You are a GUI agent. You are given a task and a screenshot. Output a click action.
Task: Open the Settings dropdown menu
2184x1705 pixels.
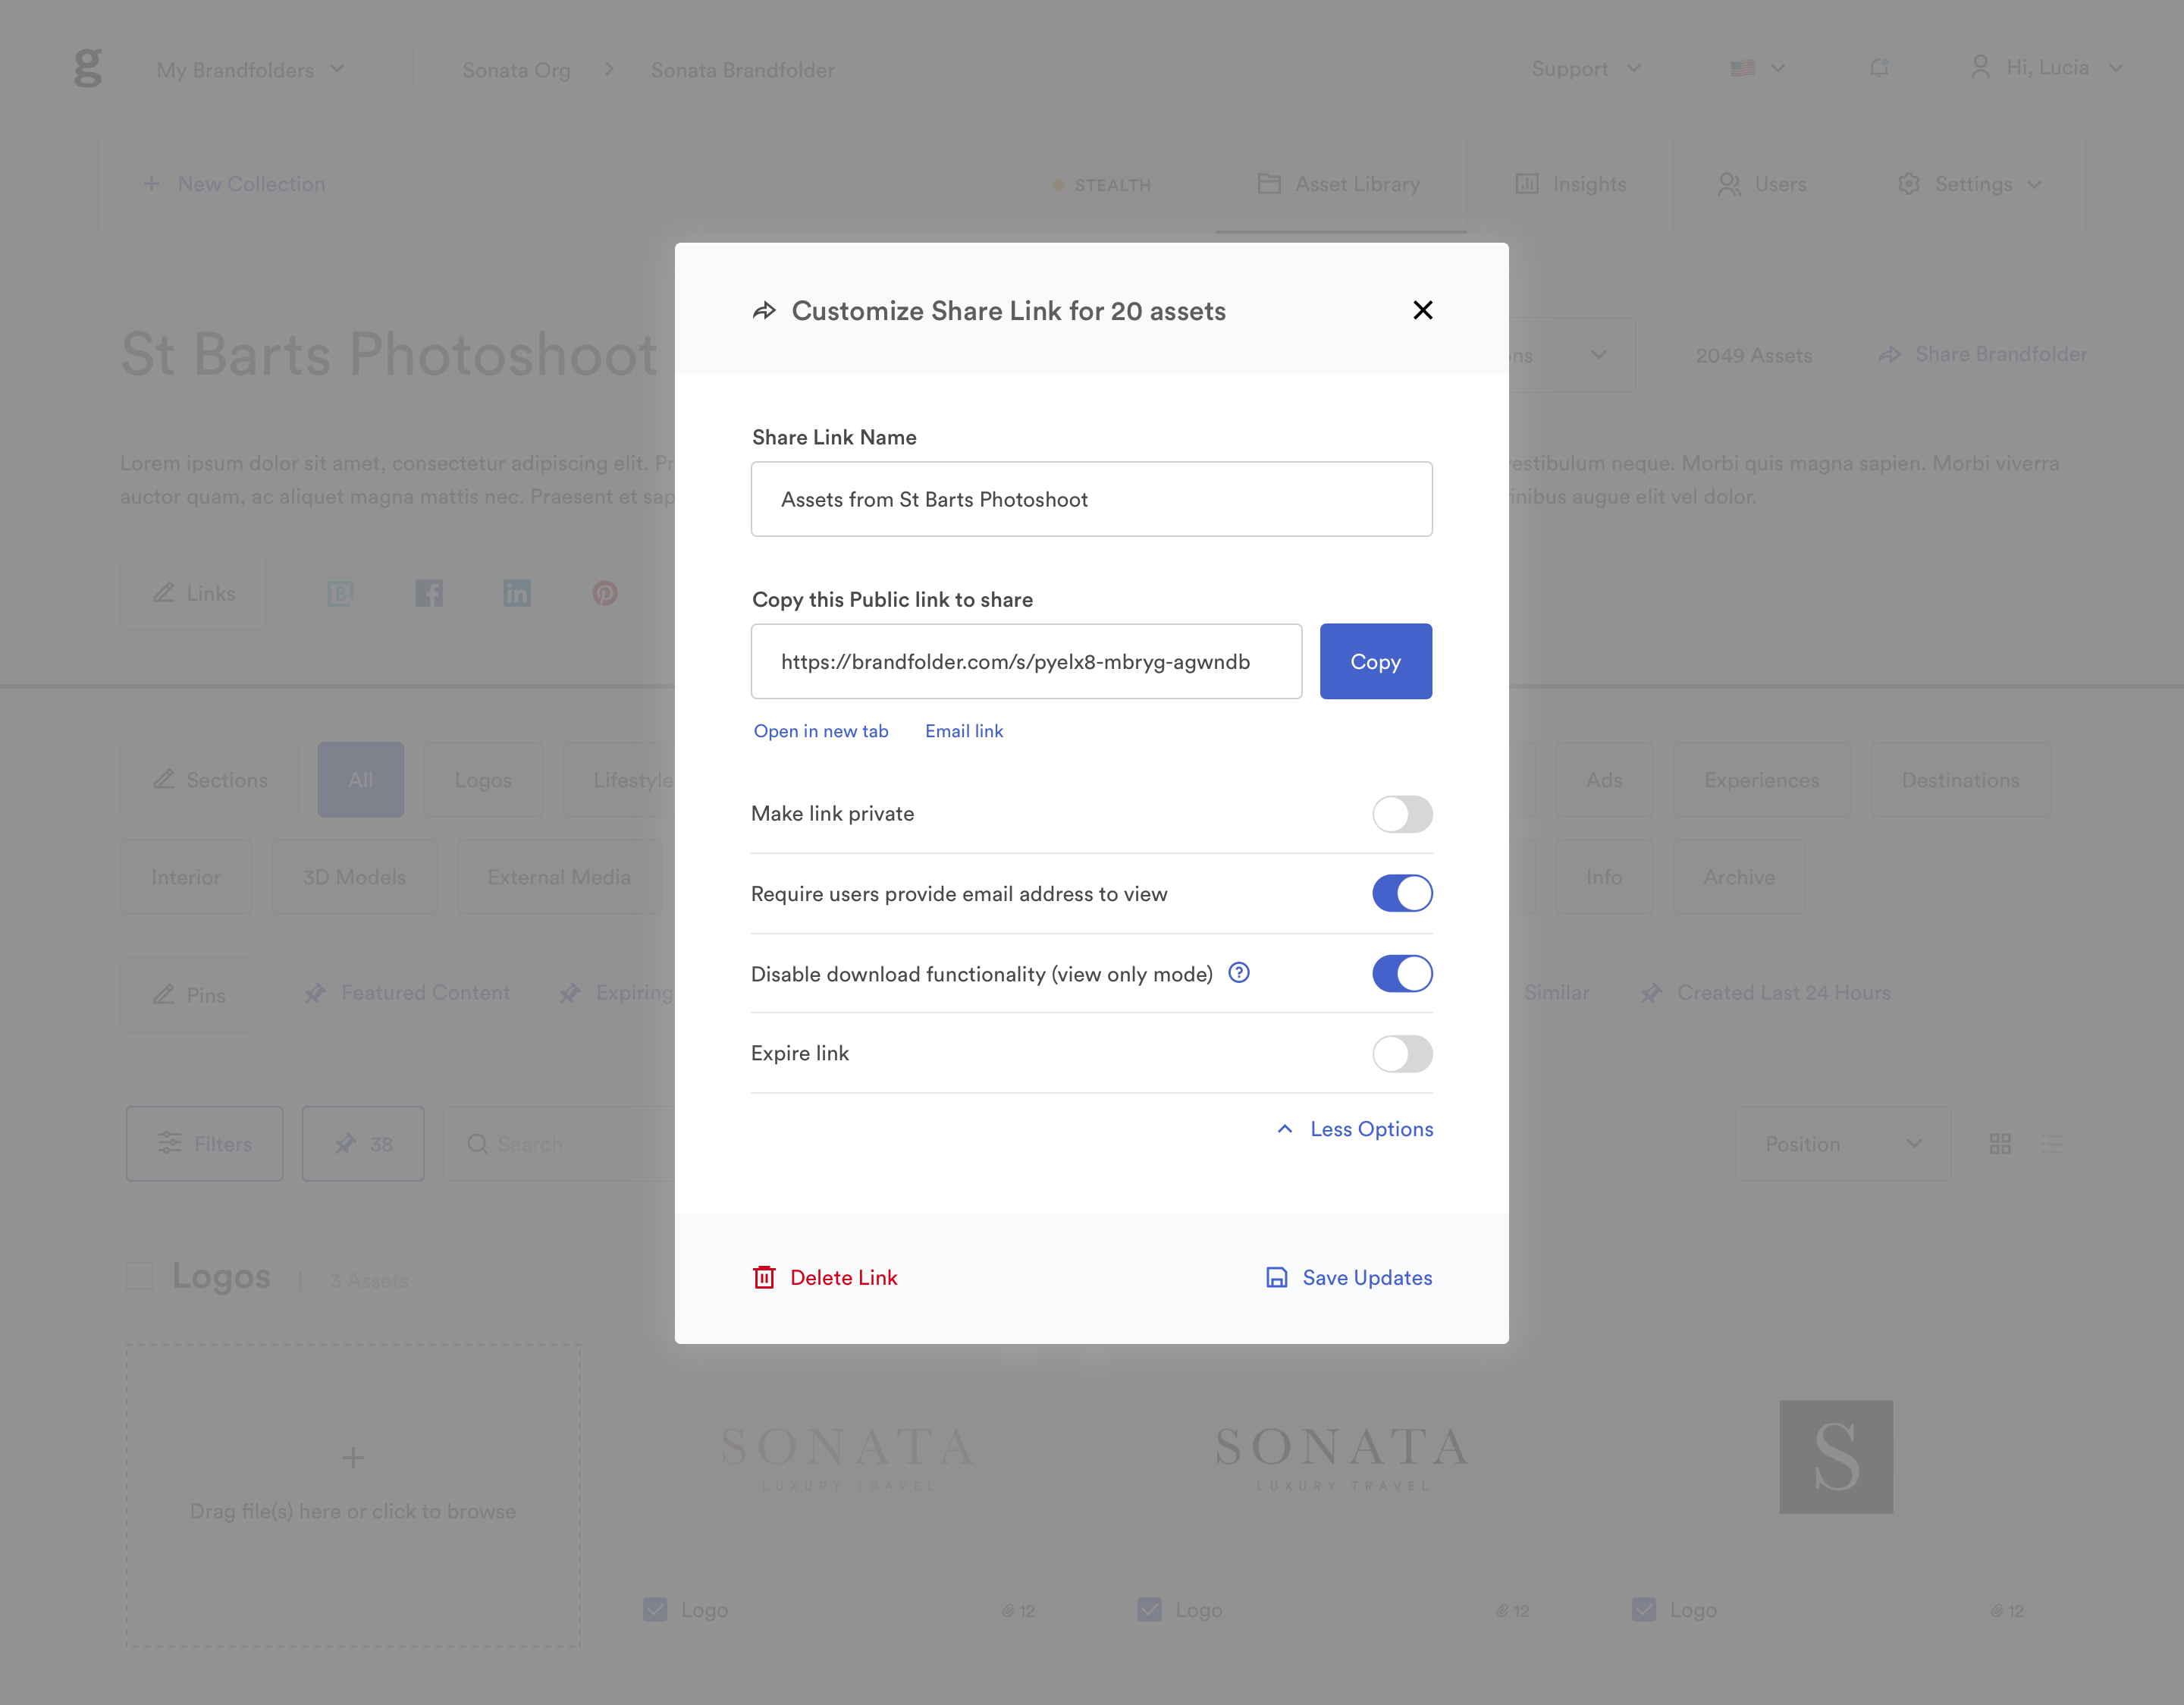point(1969,184)
